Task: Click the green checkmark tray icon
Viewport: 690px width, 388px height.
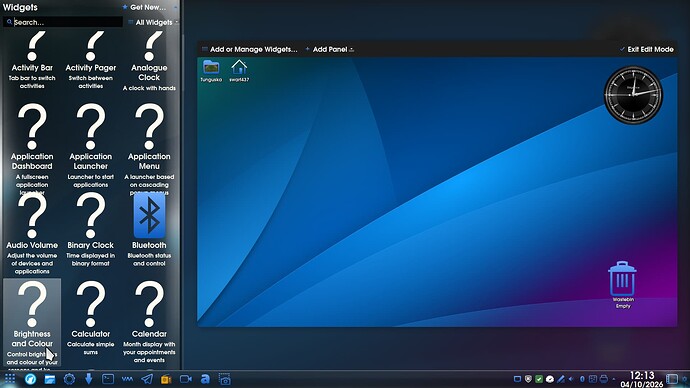Action: click(x=539, y=379)
